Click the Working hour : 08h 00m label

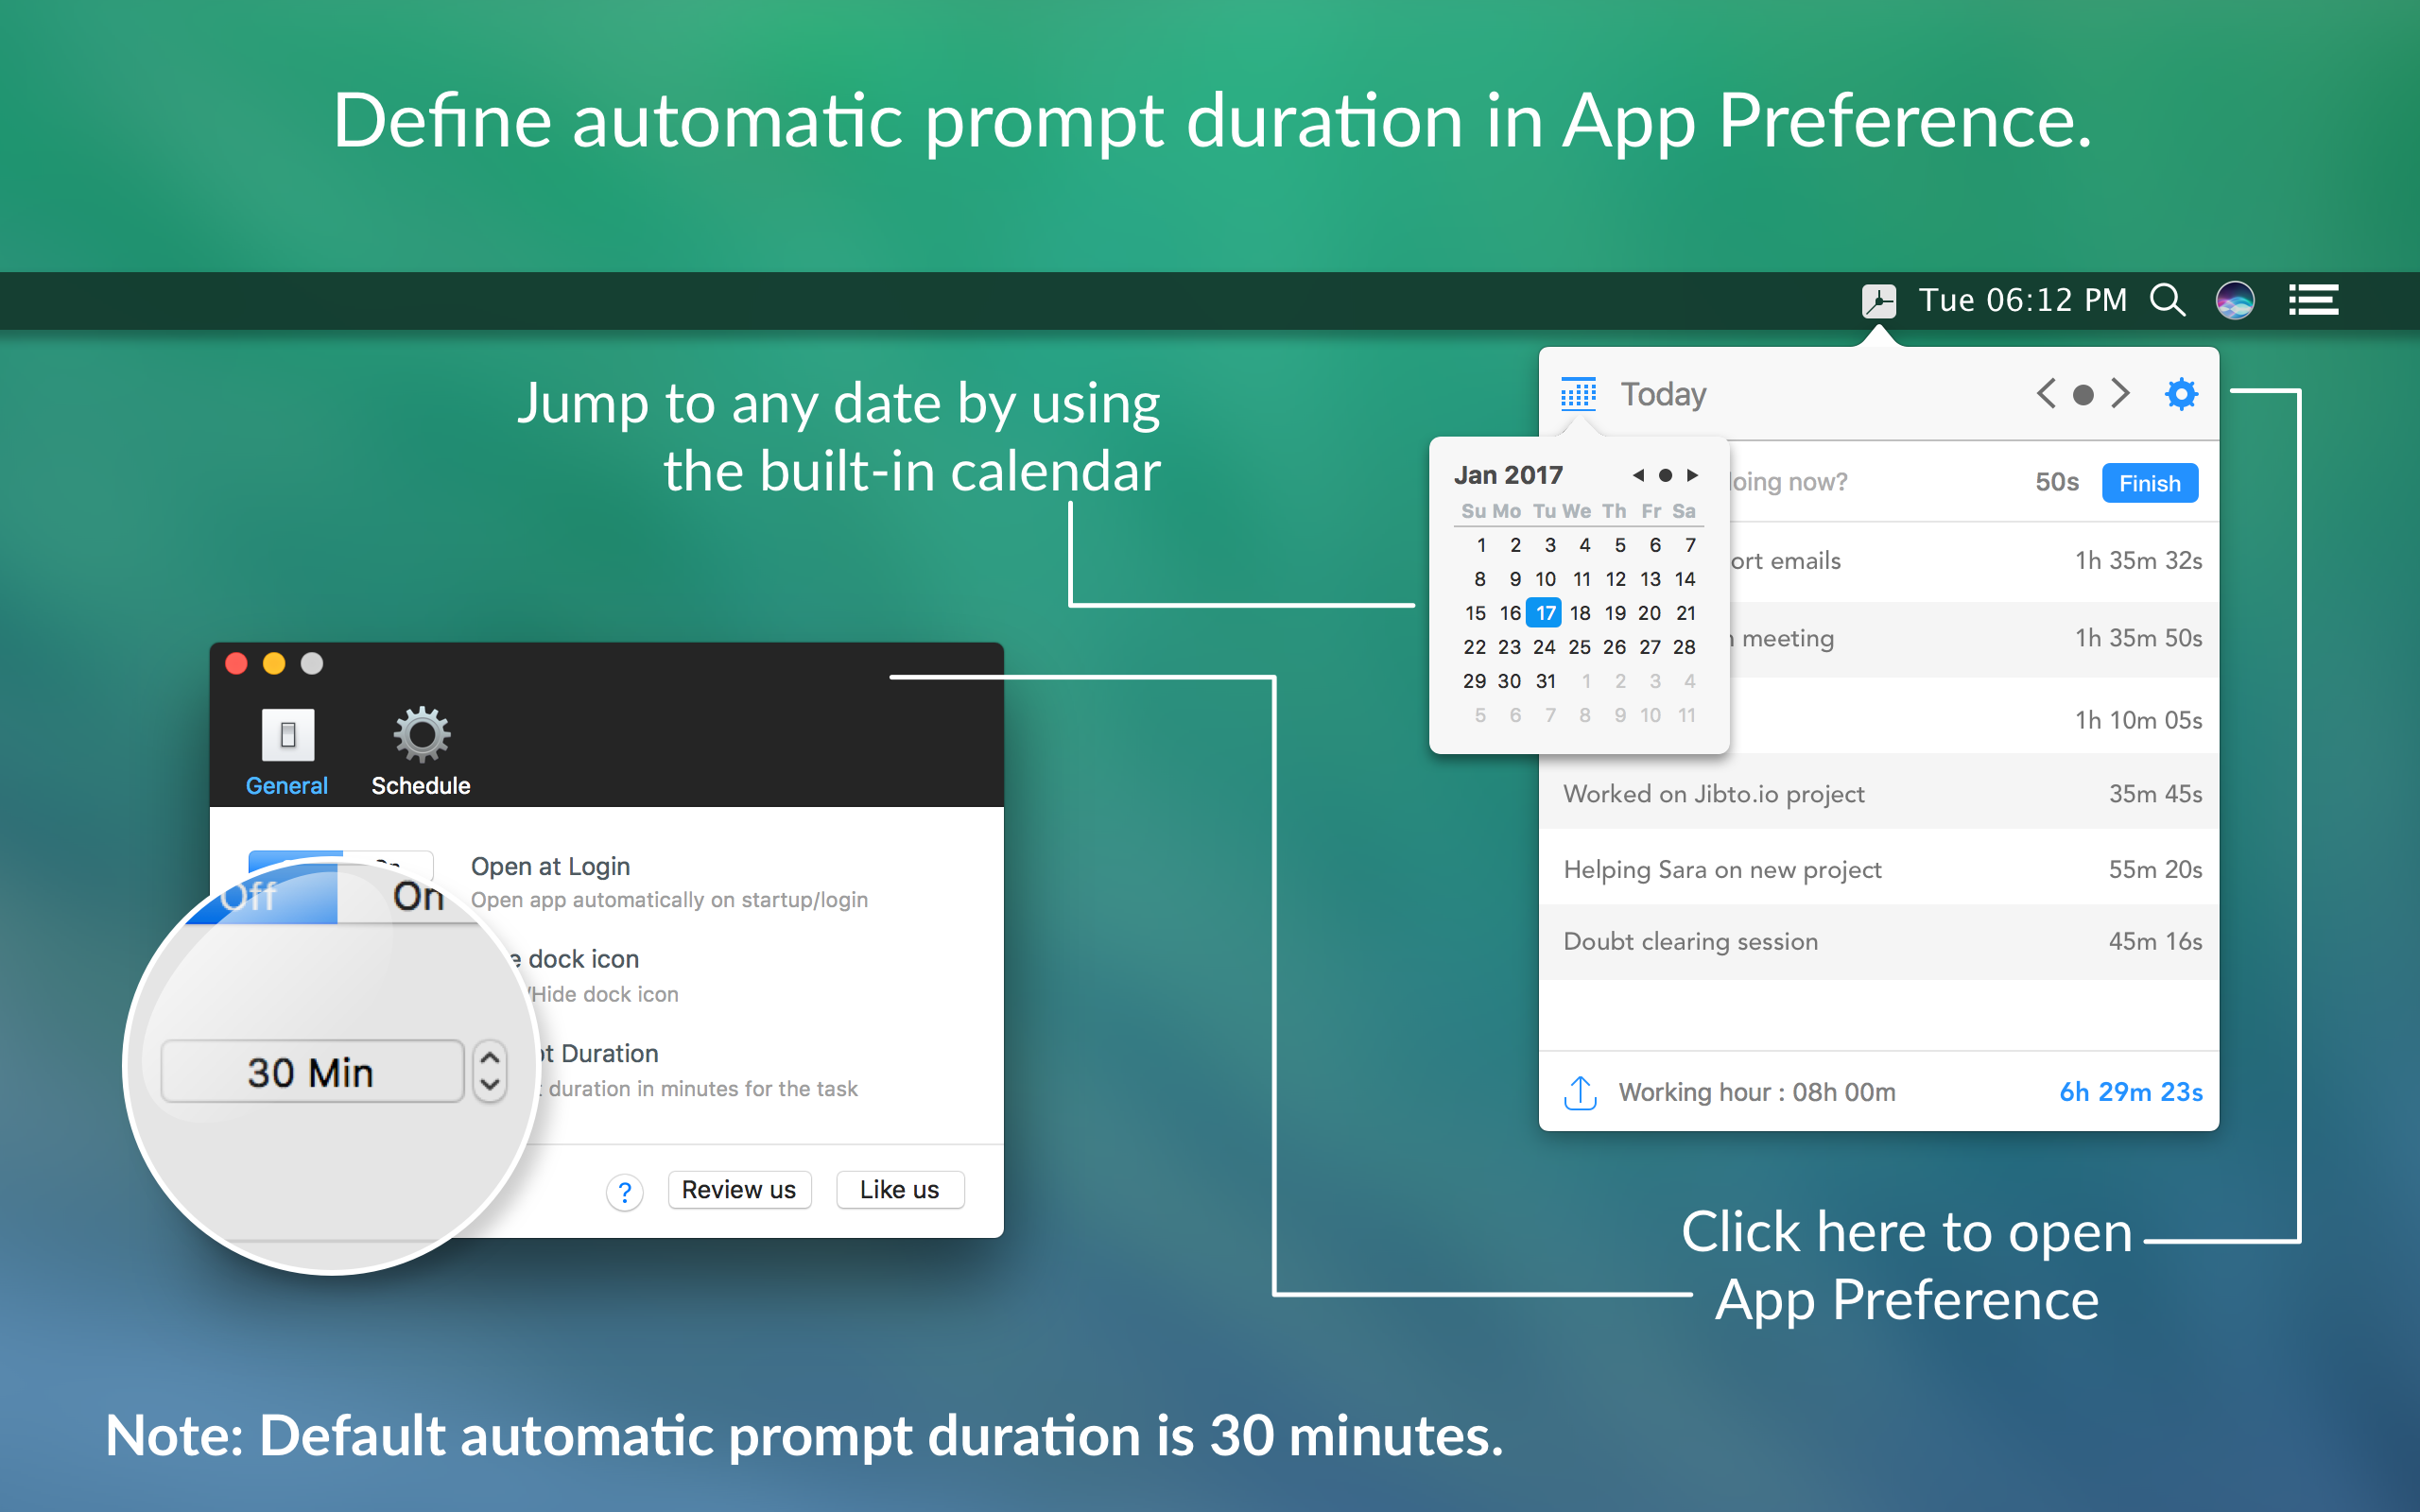[1757, 1092]
